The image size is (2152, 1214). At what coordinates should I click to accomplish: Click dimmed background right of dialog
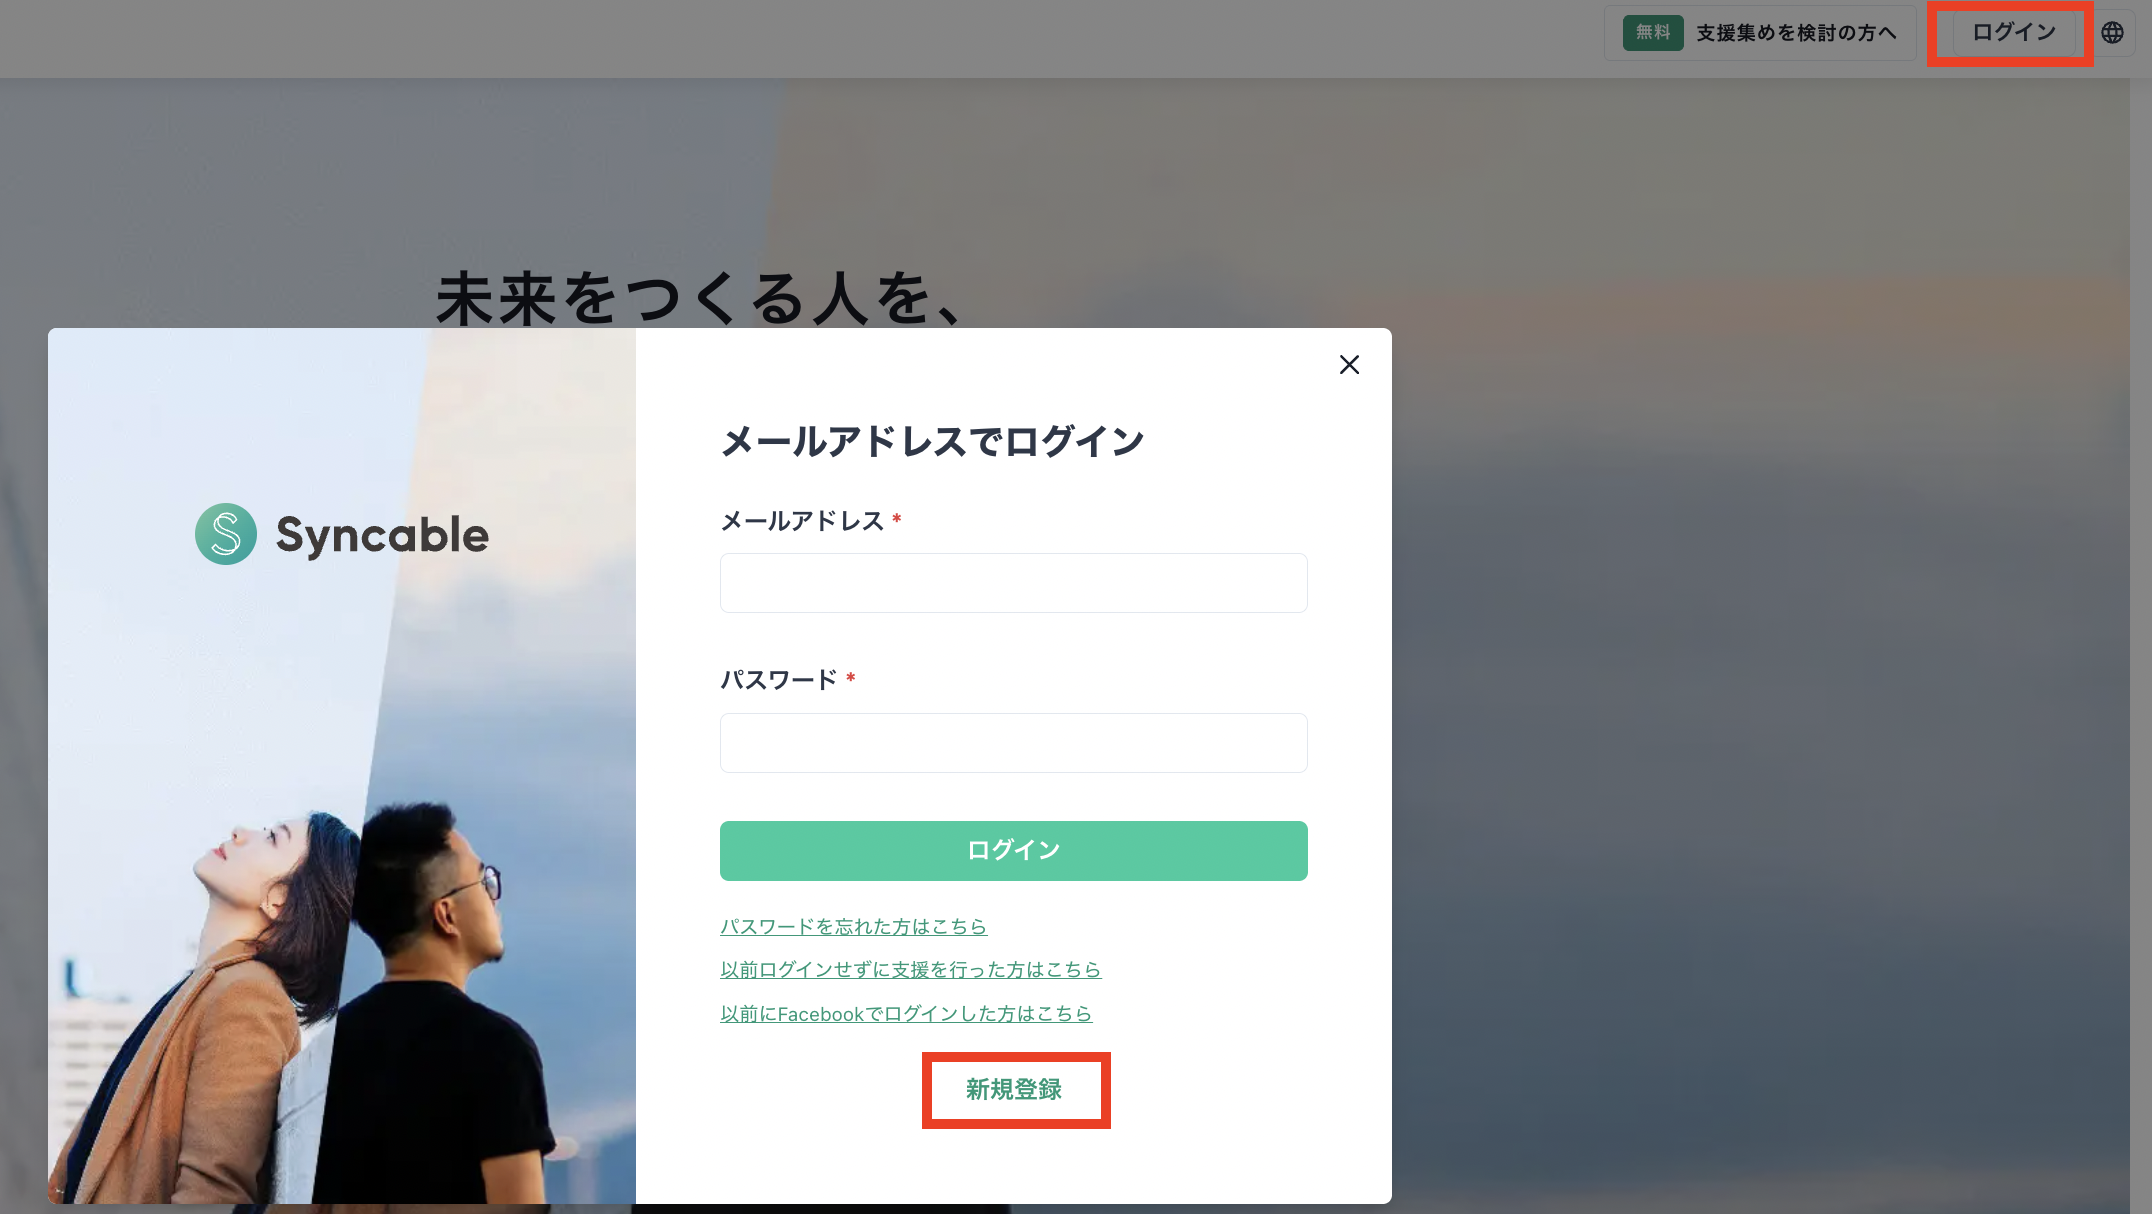point(1750,700)
